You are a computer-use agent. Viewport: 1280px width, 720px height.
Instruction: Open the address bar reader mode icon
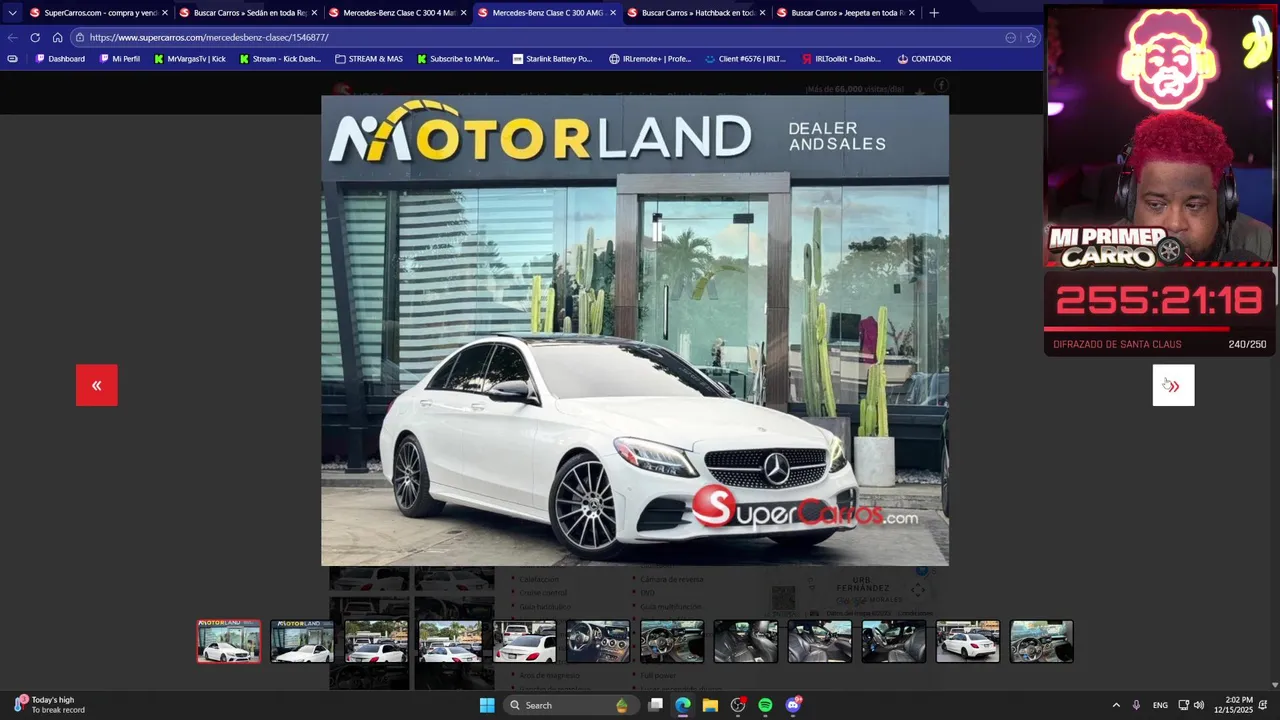click(1011, 37)
